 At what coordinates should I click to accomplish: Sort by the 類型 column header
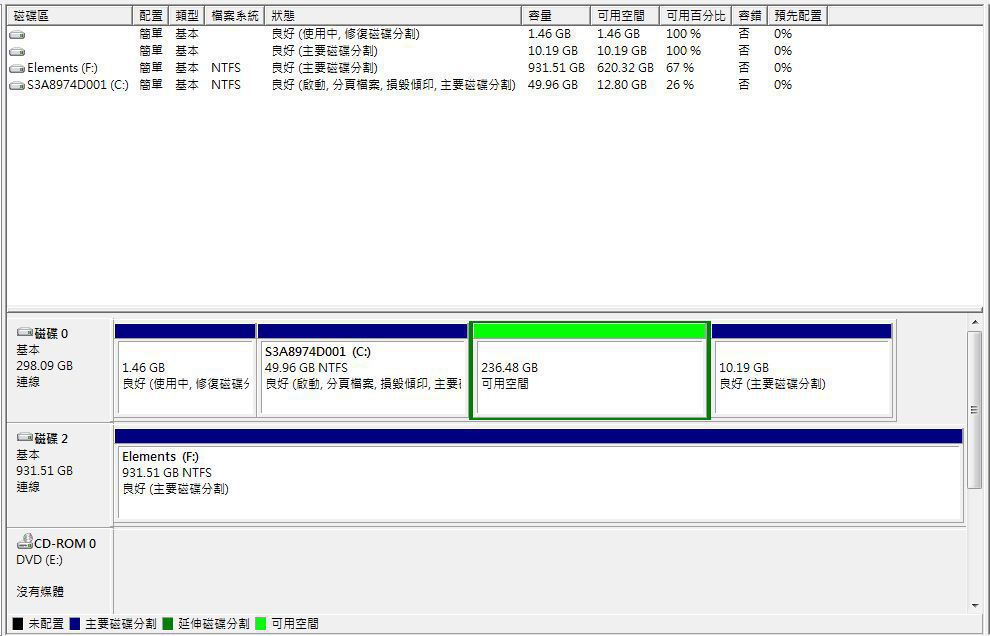[187, 16]
